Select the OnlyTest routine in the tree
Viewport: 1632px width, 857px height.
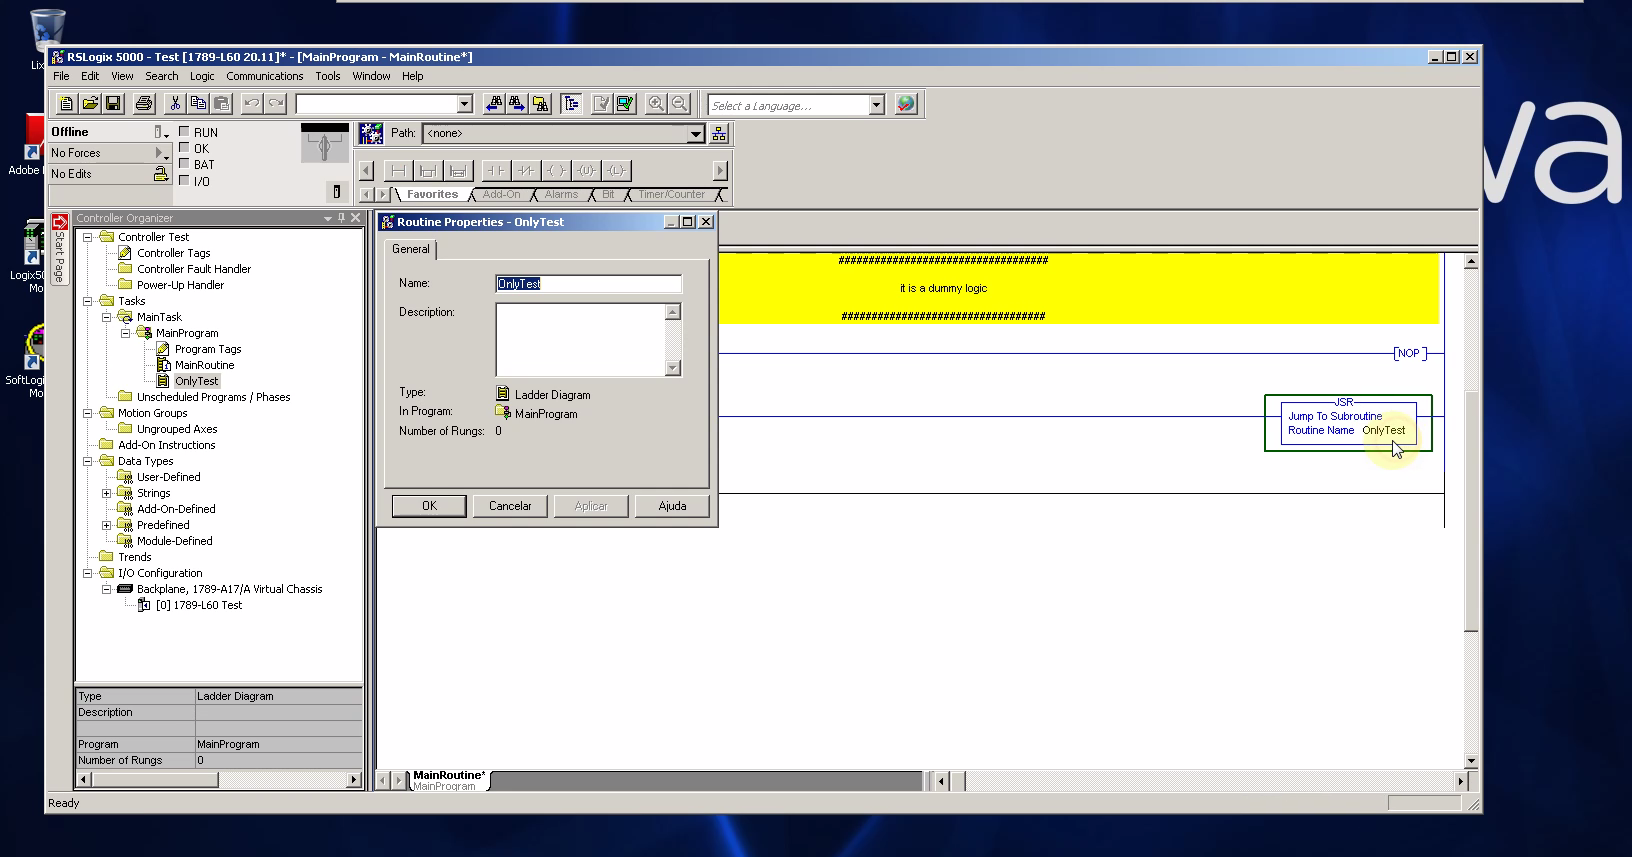196,381
